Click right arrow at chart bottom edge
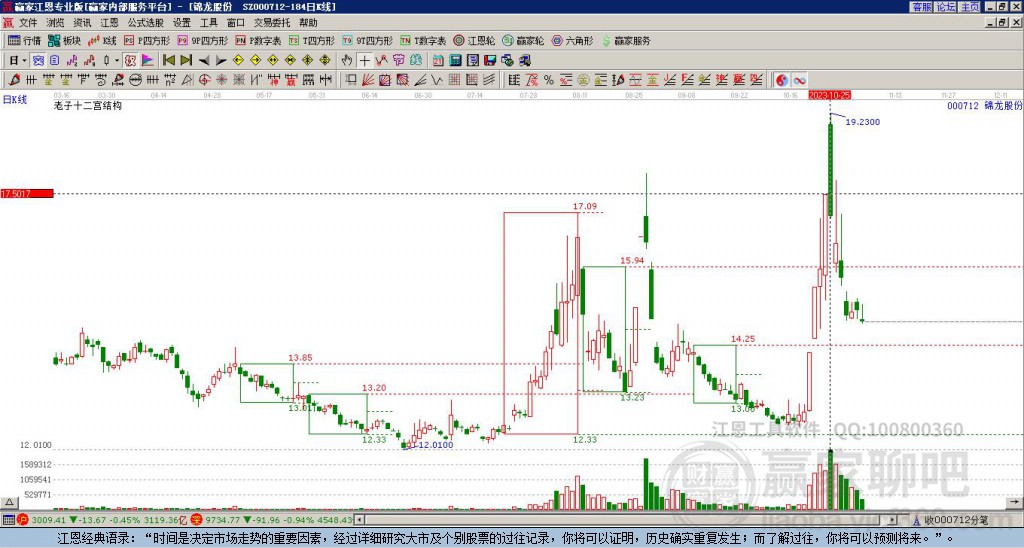The width and height of the screenshot is (1024, 548). [1014, 502]
